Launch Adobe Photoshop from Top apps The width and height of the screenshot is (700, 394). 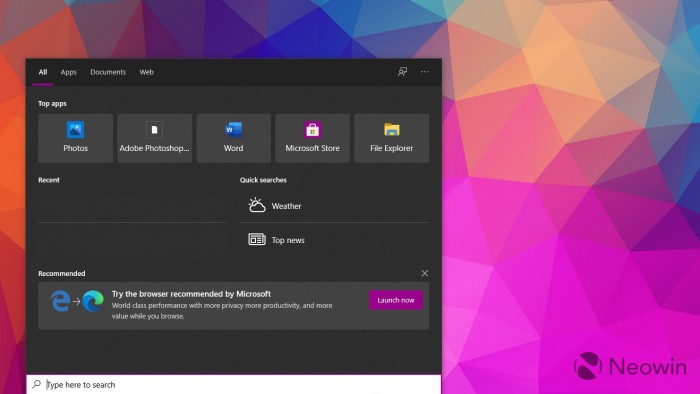coord(154,138)
